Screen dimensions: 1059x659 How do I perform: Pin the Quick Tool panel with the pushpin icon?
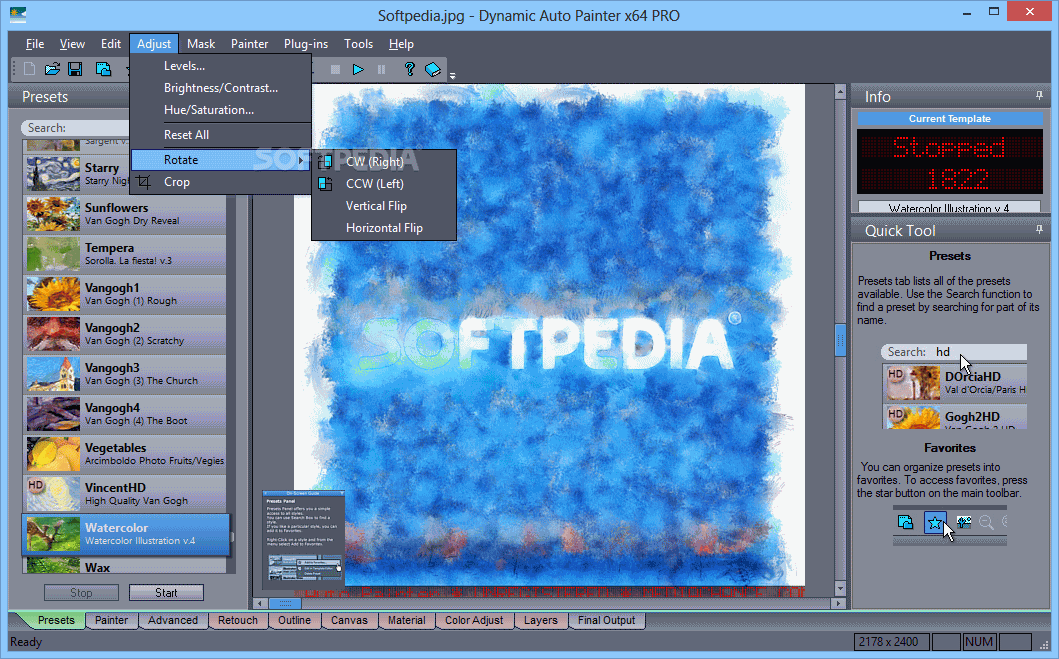coord(1039,230)
